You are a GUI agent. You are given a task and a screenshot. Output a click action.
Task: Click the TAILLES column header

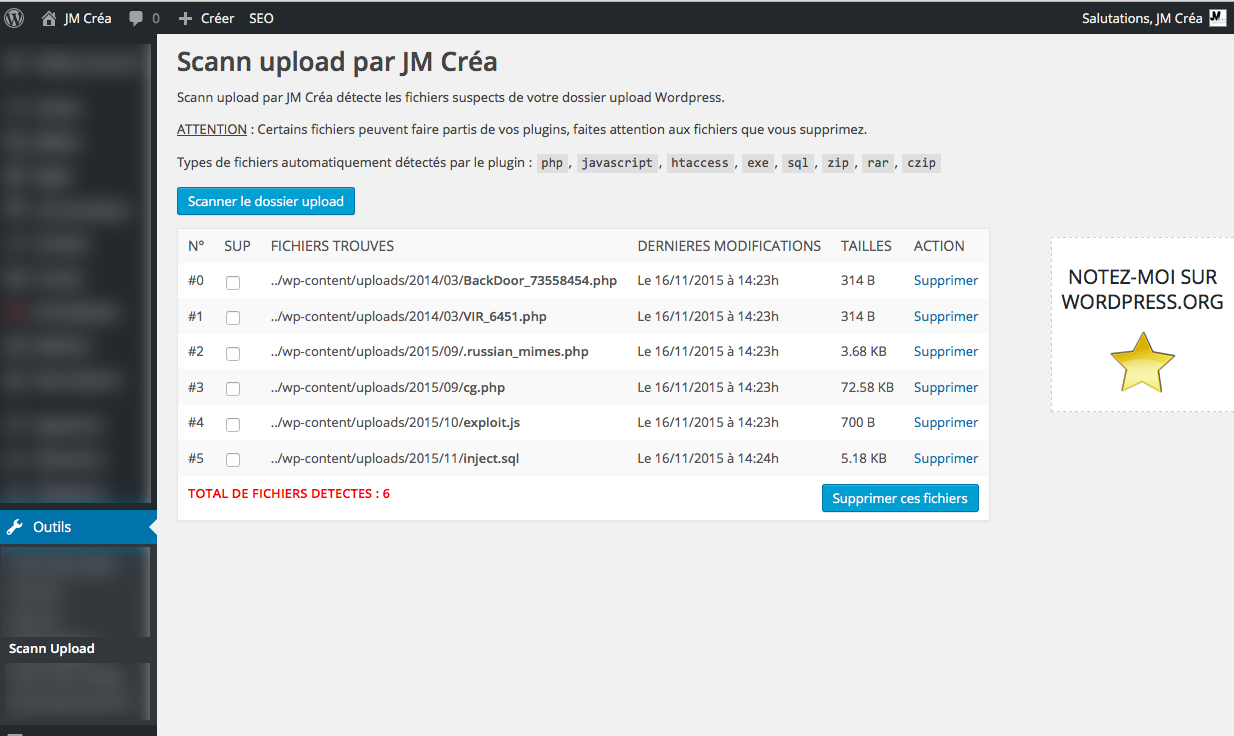click(x=866, y=246)
